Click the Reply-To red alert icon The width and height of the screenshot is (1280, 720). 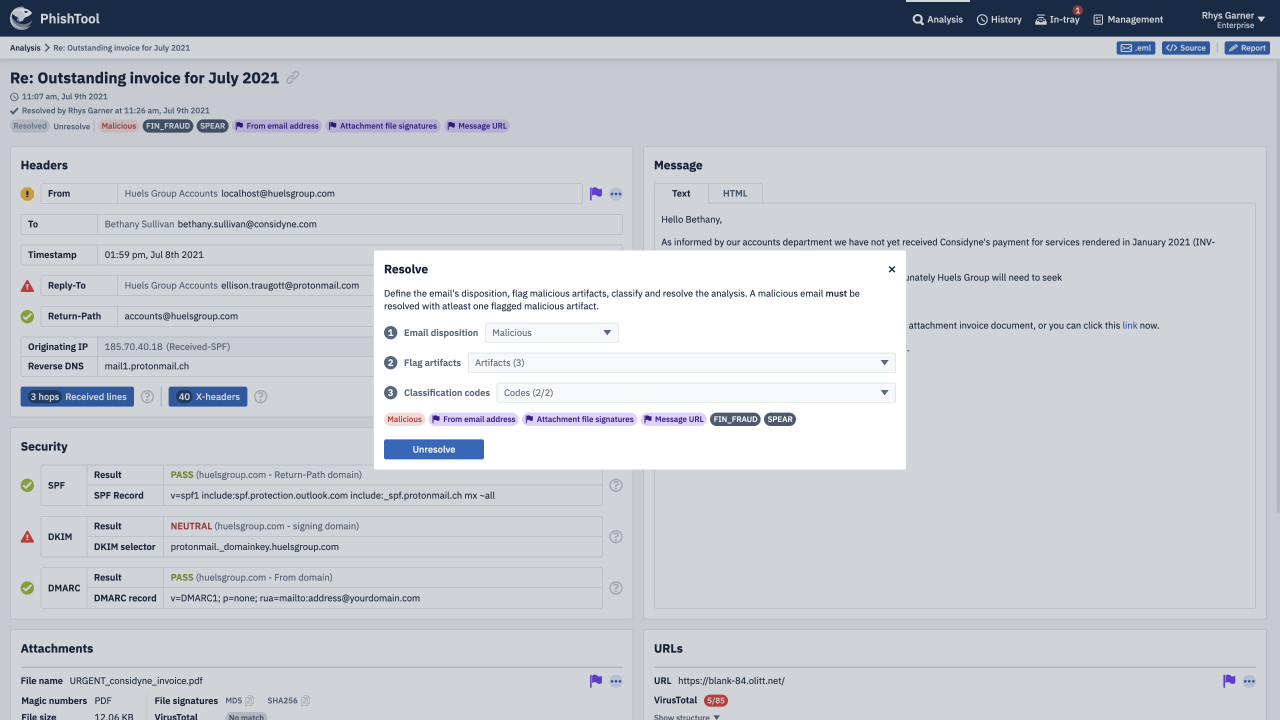pyautogui.click(x=27, y=286)
